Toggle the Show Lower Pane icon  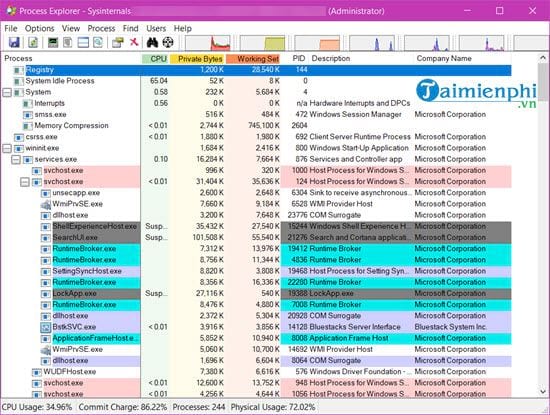(x=83, y=42)
